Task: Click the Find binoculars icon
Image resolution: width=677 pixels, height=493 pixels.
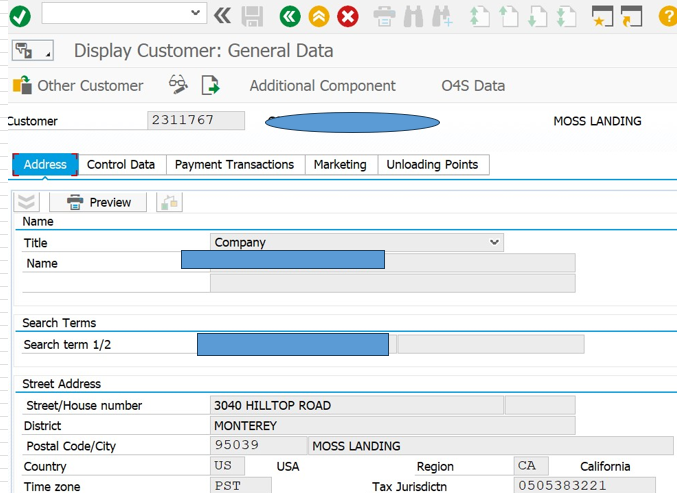Action: (x=414, y=16)
